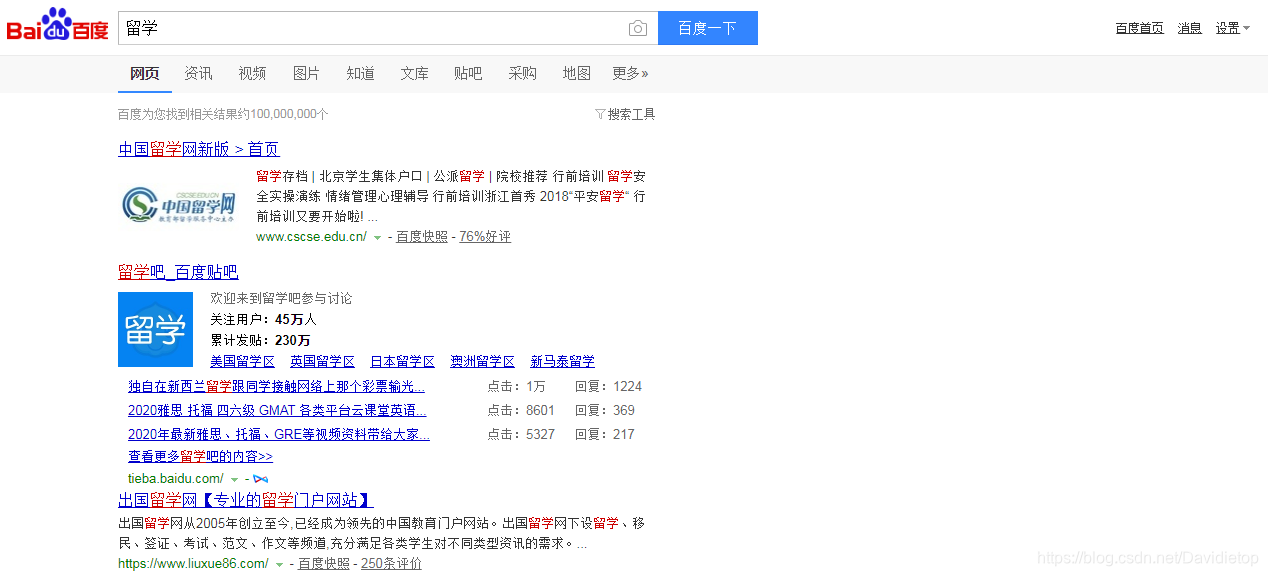
Task: Click the result count text 百度为您找到相关结果约100,000,000个
Action: coord(223,114)
